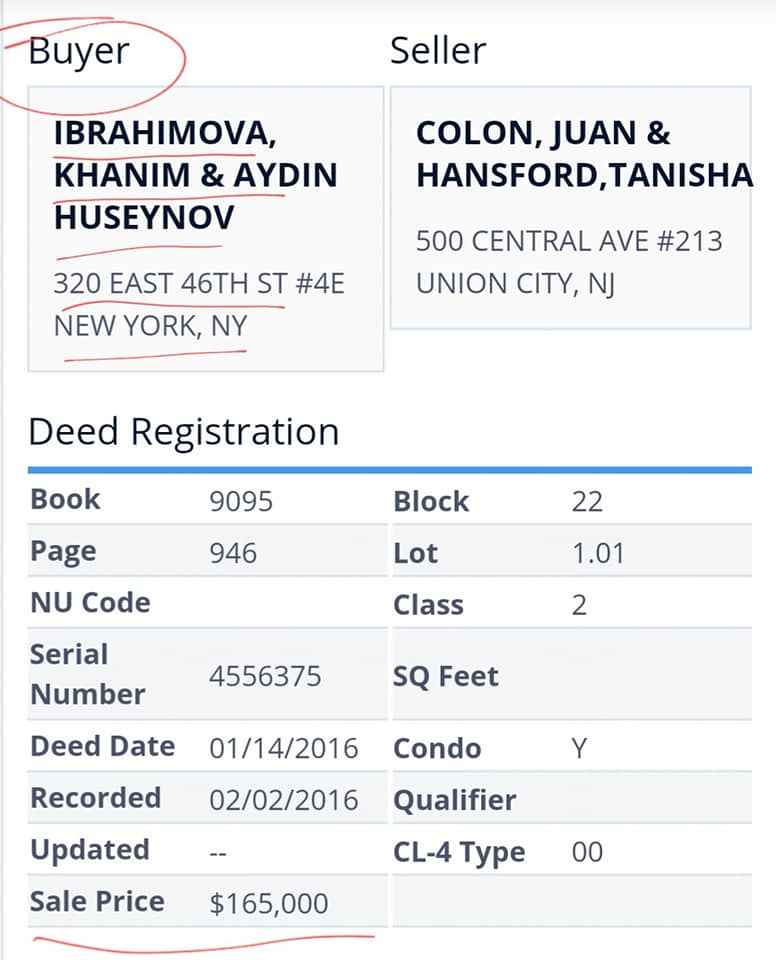Click the Deed Registration heading
This screenshot has width=776, height=960.
point(184,432)
